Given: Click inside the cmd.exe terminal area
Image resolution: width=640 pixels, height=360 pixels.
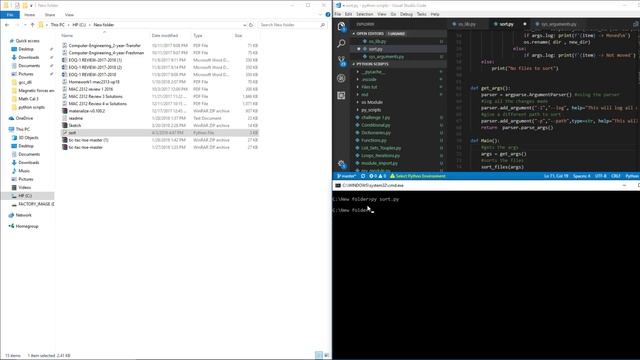Looking at the screenshot, I should tap(486, 274).
